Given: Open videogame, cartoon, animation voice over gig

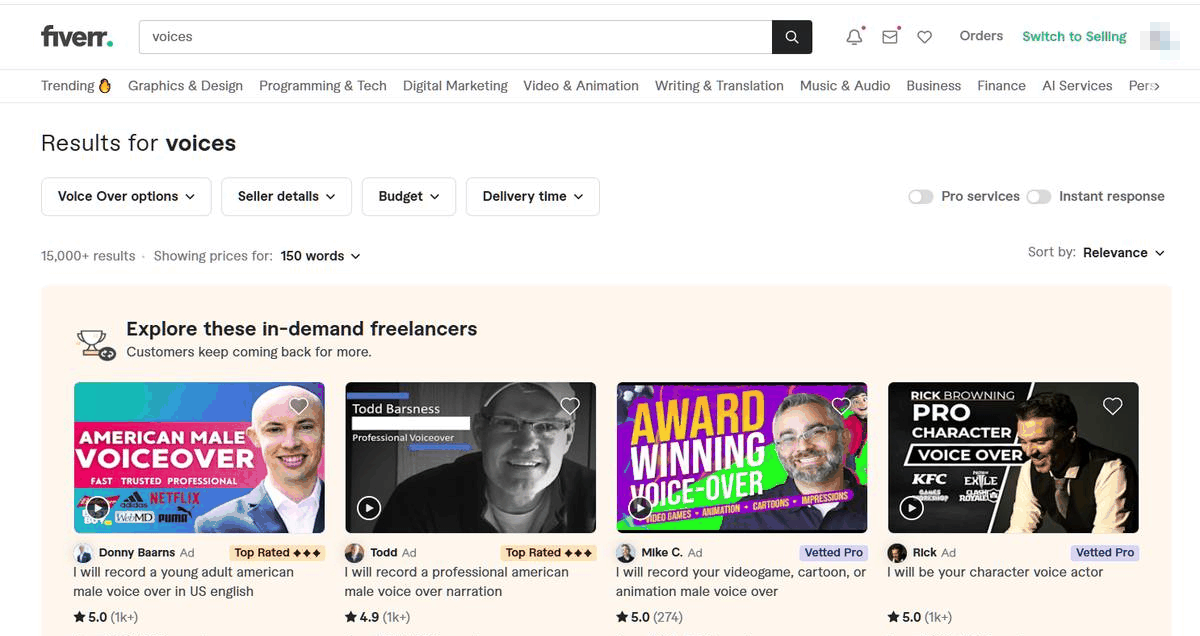Looking at the screenshot, I should (x=741, y=582).
